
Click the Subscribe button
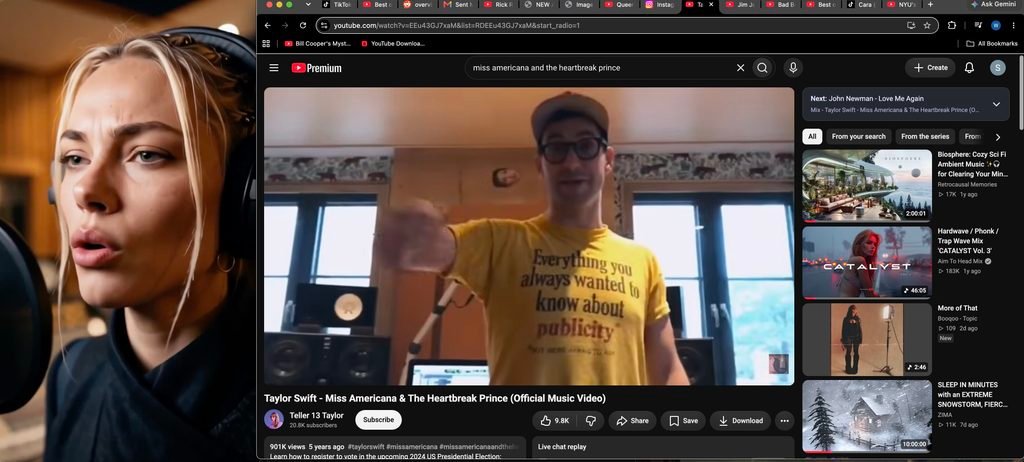click(378, 420)
